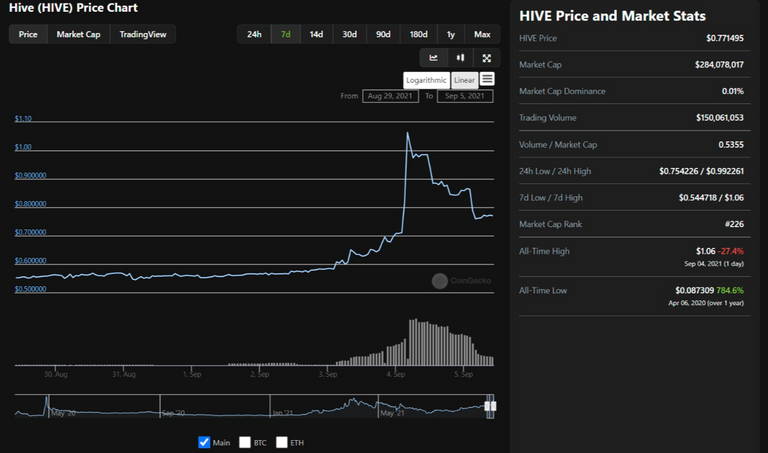Click the All-Time Low $0.087309 value

coord(695,290)
